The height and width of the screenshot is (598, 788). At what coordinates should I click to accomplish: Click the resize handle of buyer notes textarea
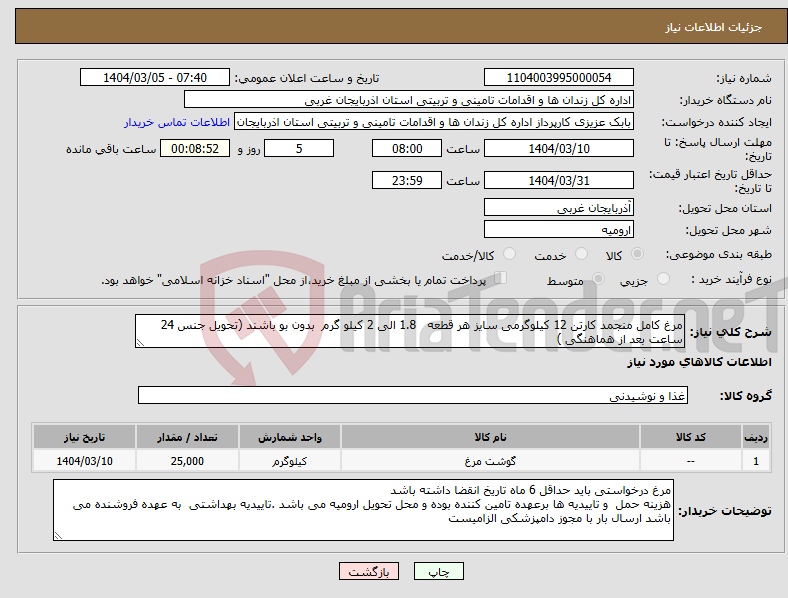pos(58,536)
